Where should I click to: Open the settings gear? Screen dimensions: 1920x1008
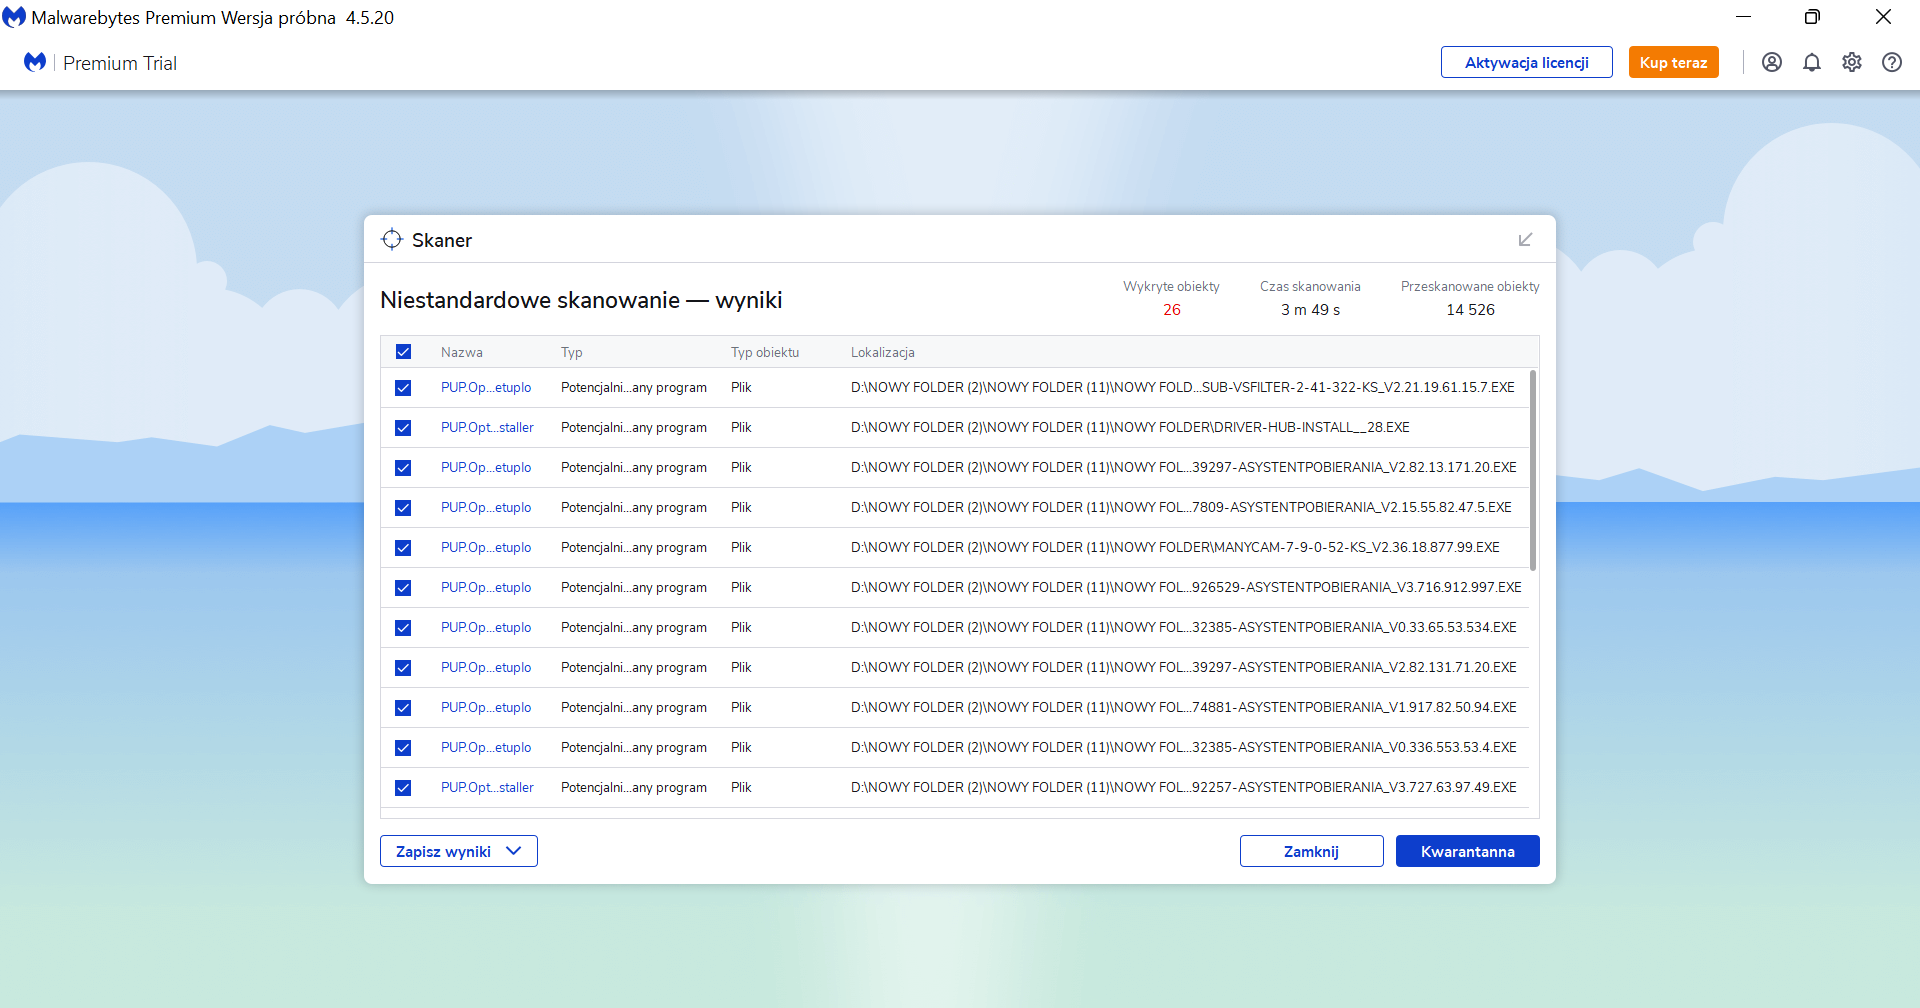[x=1851, y=62]
